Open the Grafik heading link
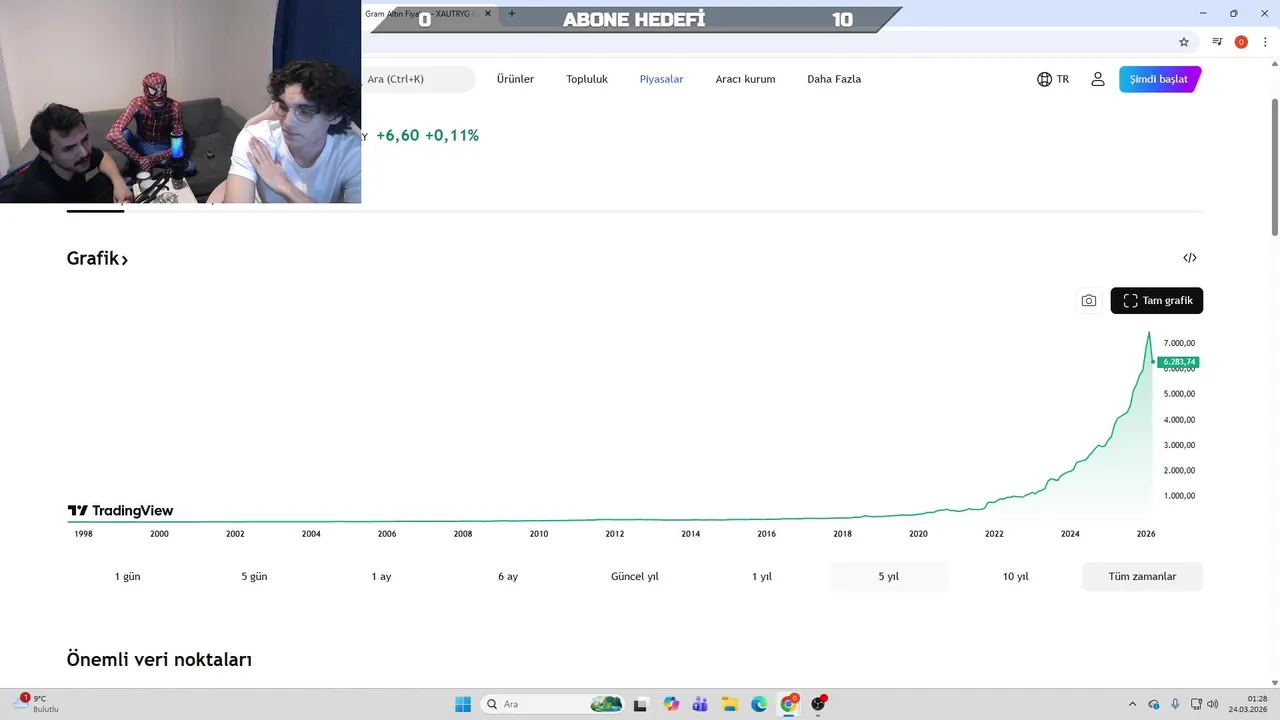The width and height of the screenshot is (1280, 720). (x=97, y=258)
